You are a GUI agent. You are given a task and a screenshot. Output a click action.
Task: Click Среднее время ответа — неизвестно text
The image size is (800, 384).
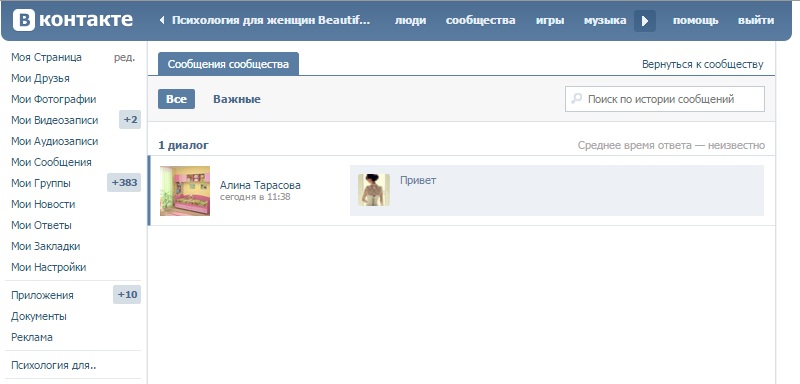671,145
